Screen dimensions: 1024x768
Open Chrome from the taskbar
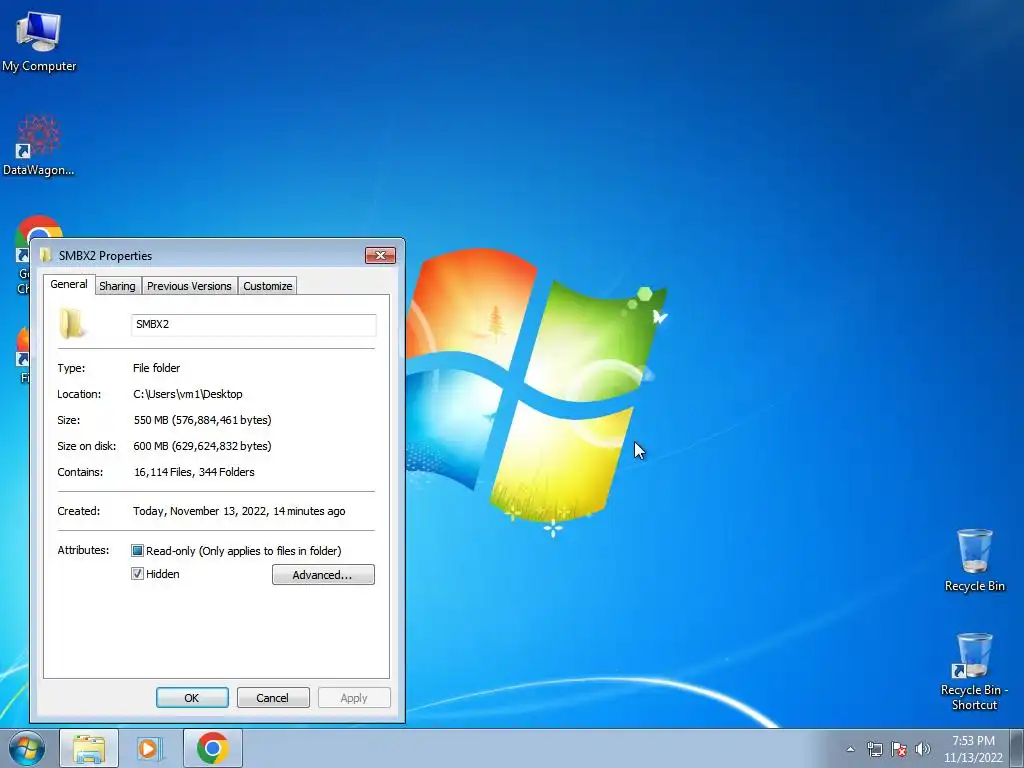tap(212, 748)
